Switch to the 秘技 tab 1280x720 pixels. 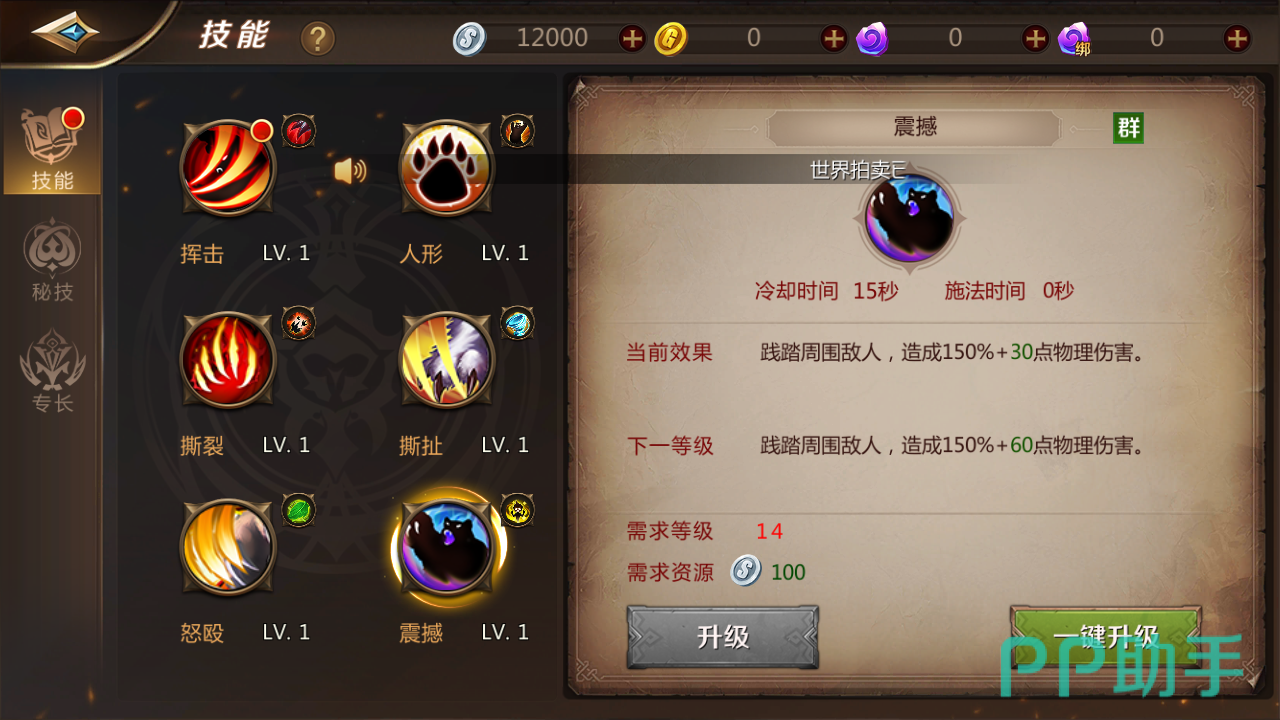(53, 261)
